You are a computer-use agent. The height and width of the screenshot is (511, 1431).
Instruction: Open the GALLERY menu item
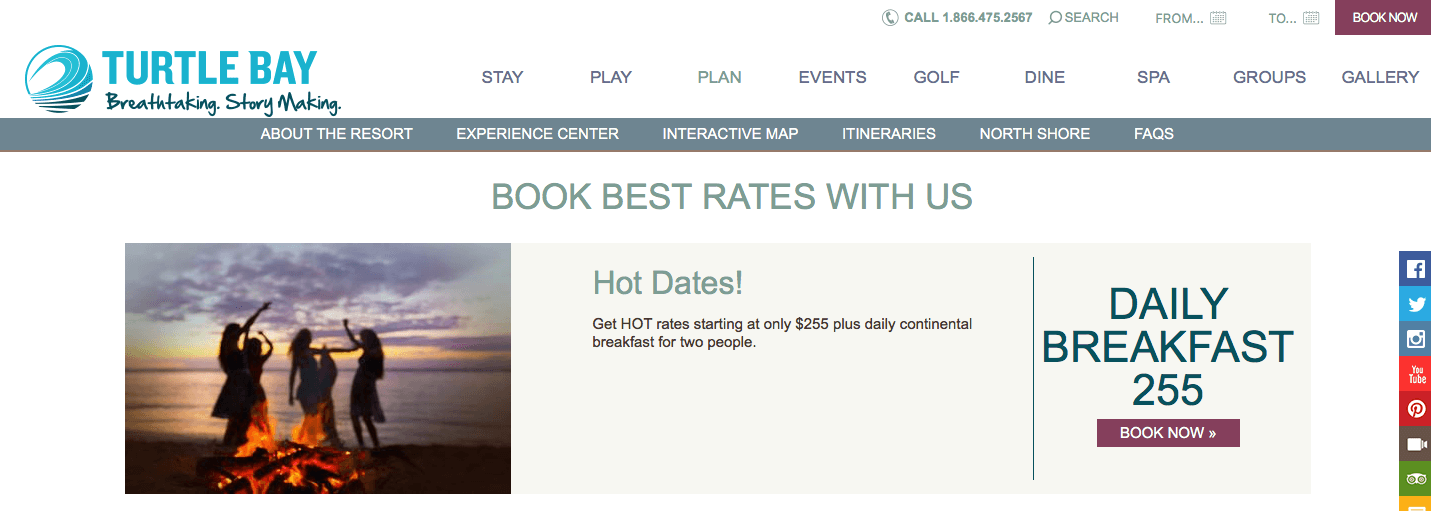point(1380,77)
